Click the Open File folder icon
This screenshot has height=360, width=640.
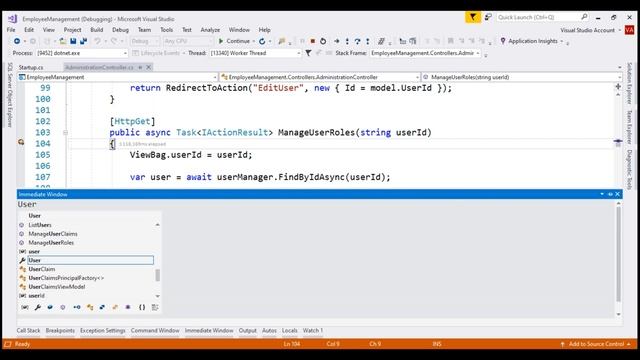tap(62, 41)
